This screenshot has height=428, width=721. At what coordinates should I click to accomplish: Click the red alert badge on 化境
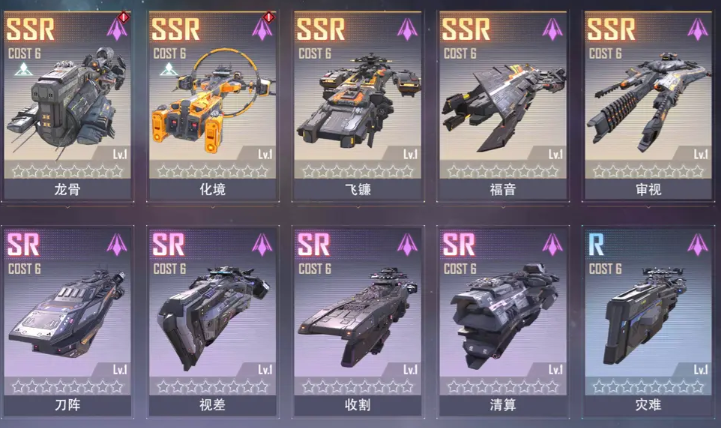tap(269, 17)
